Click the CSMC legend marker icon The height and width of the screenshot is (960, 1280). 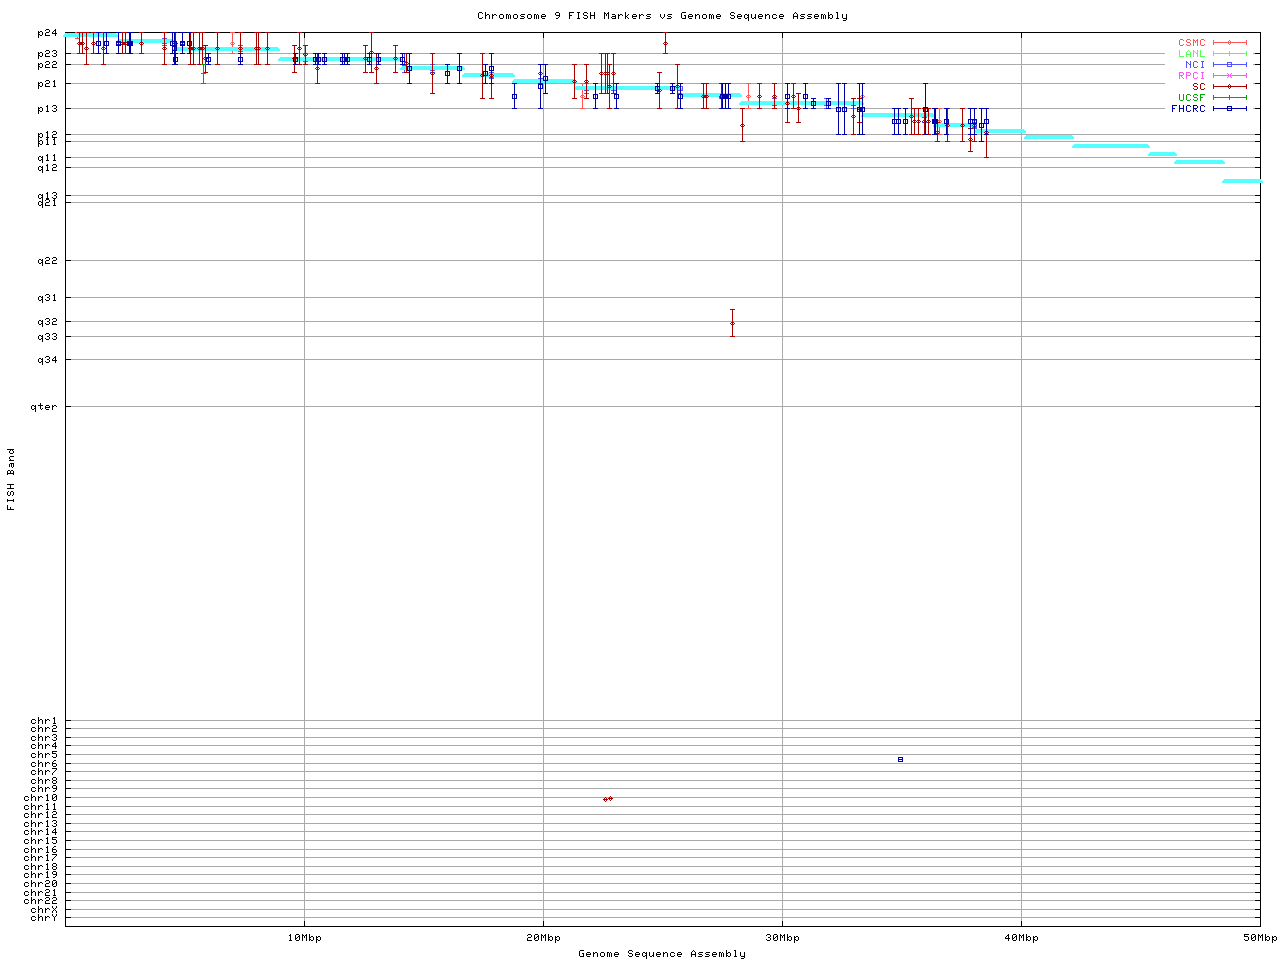pyautogui.click(x=1229, y=43)
